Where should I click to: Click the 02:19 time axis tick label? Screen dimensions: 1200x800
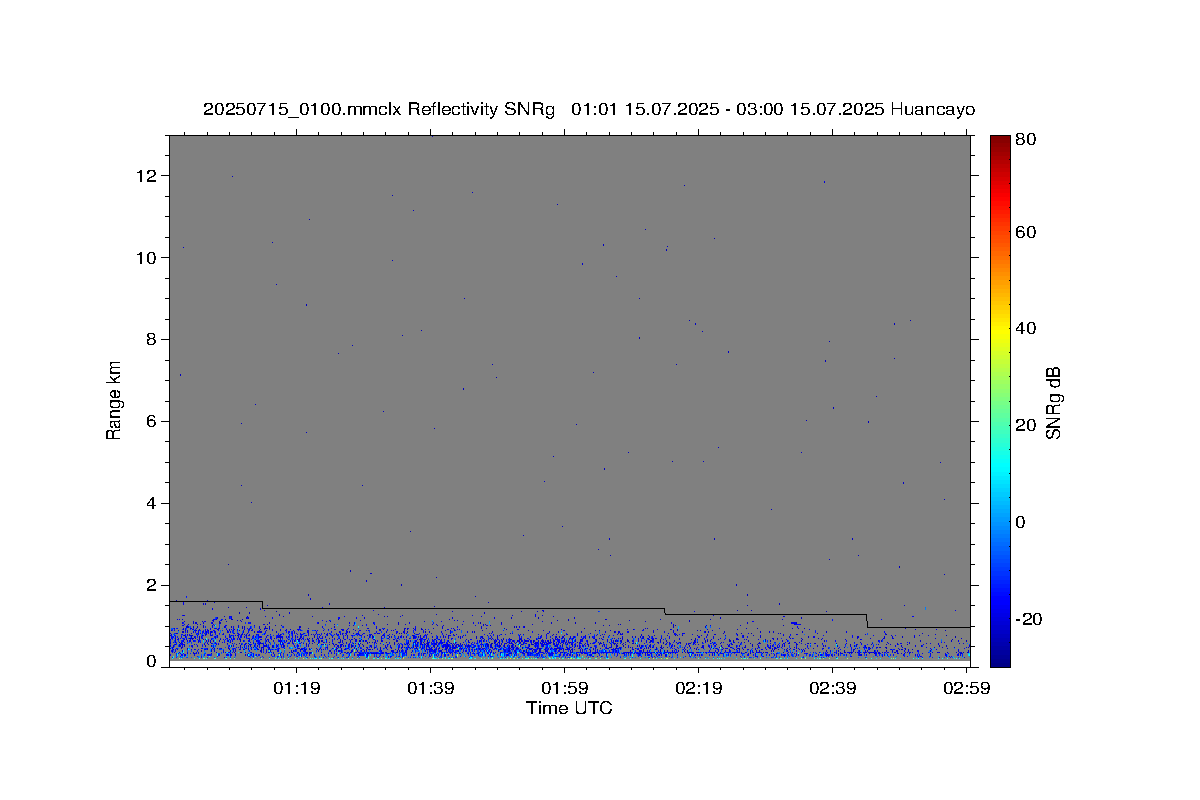699,688
